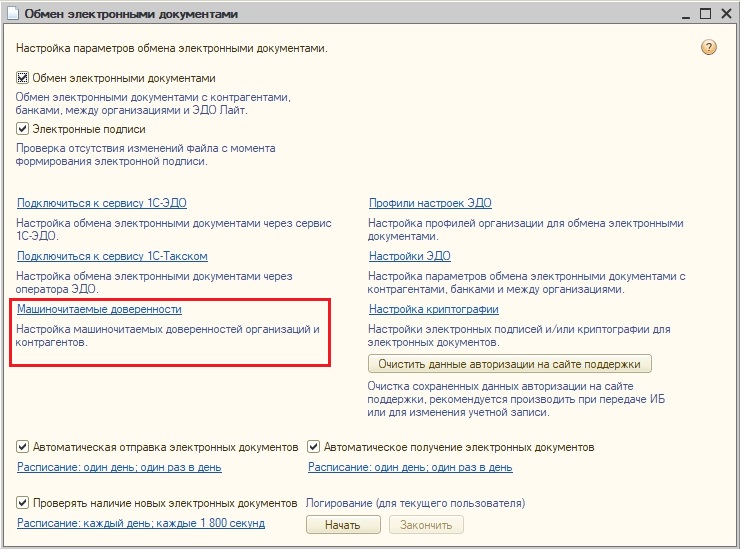
Task: Open Подключиться к сервису 1С-ЭДО link
Action: pos(102,203)
